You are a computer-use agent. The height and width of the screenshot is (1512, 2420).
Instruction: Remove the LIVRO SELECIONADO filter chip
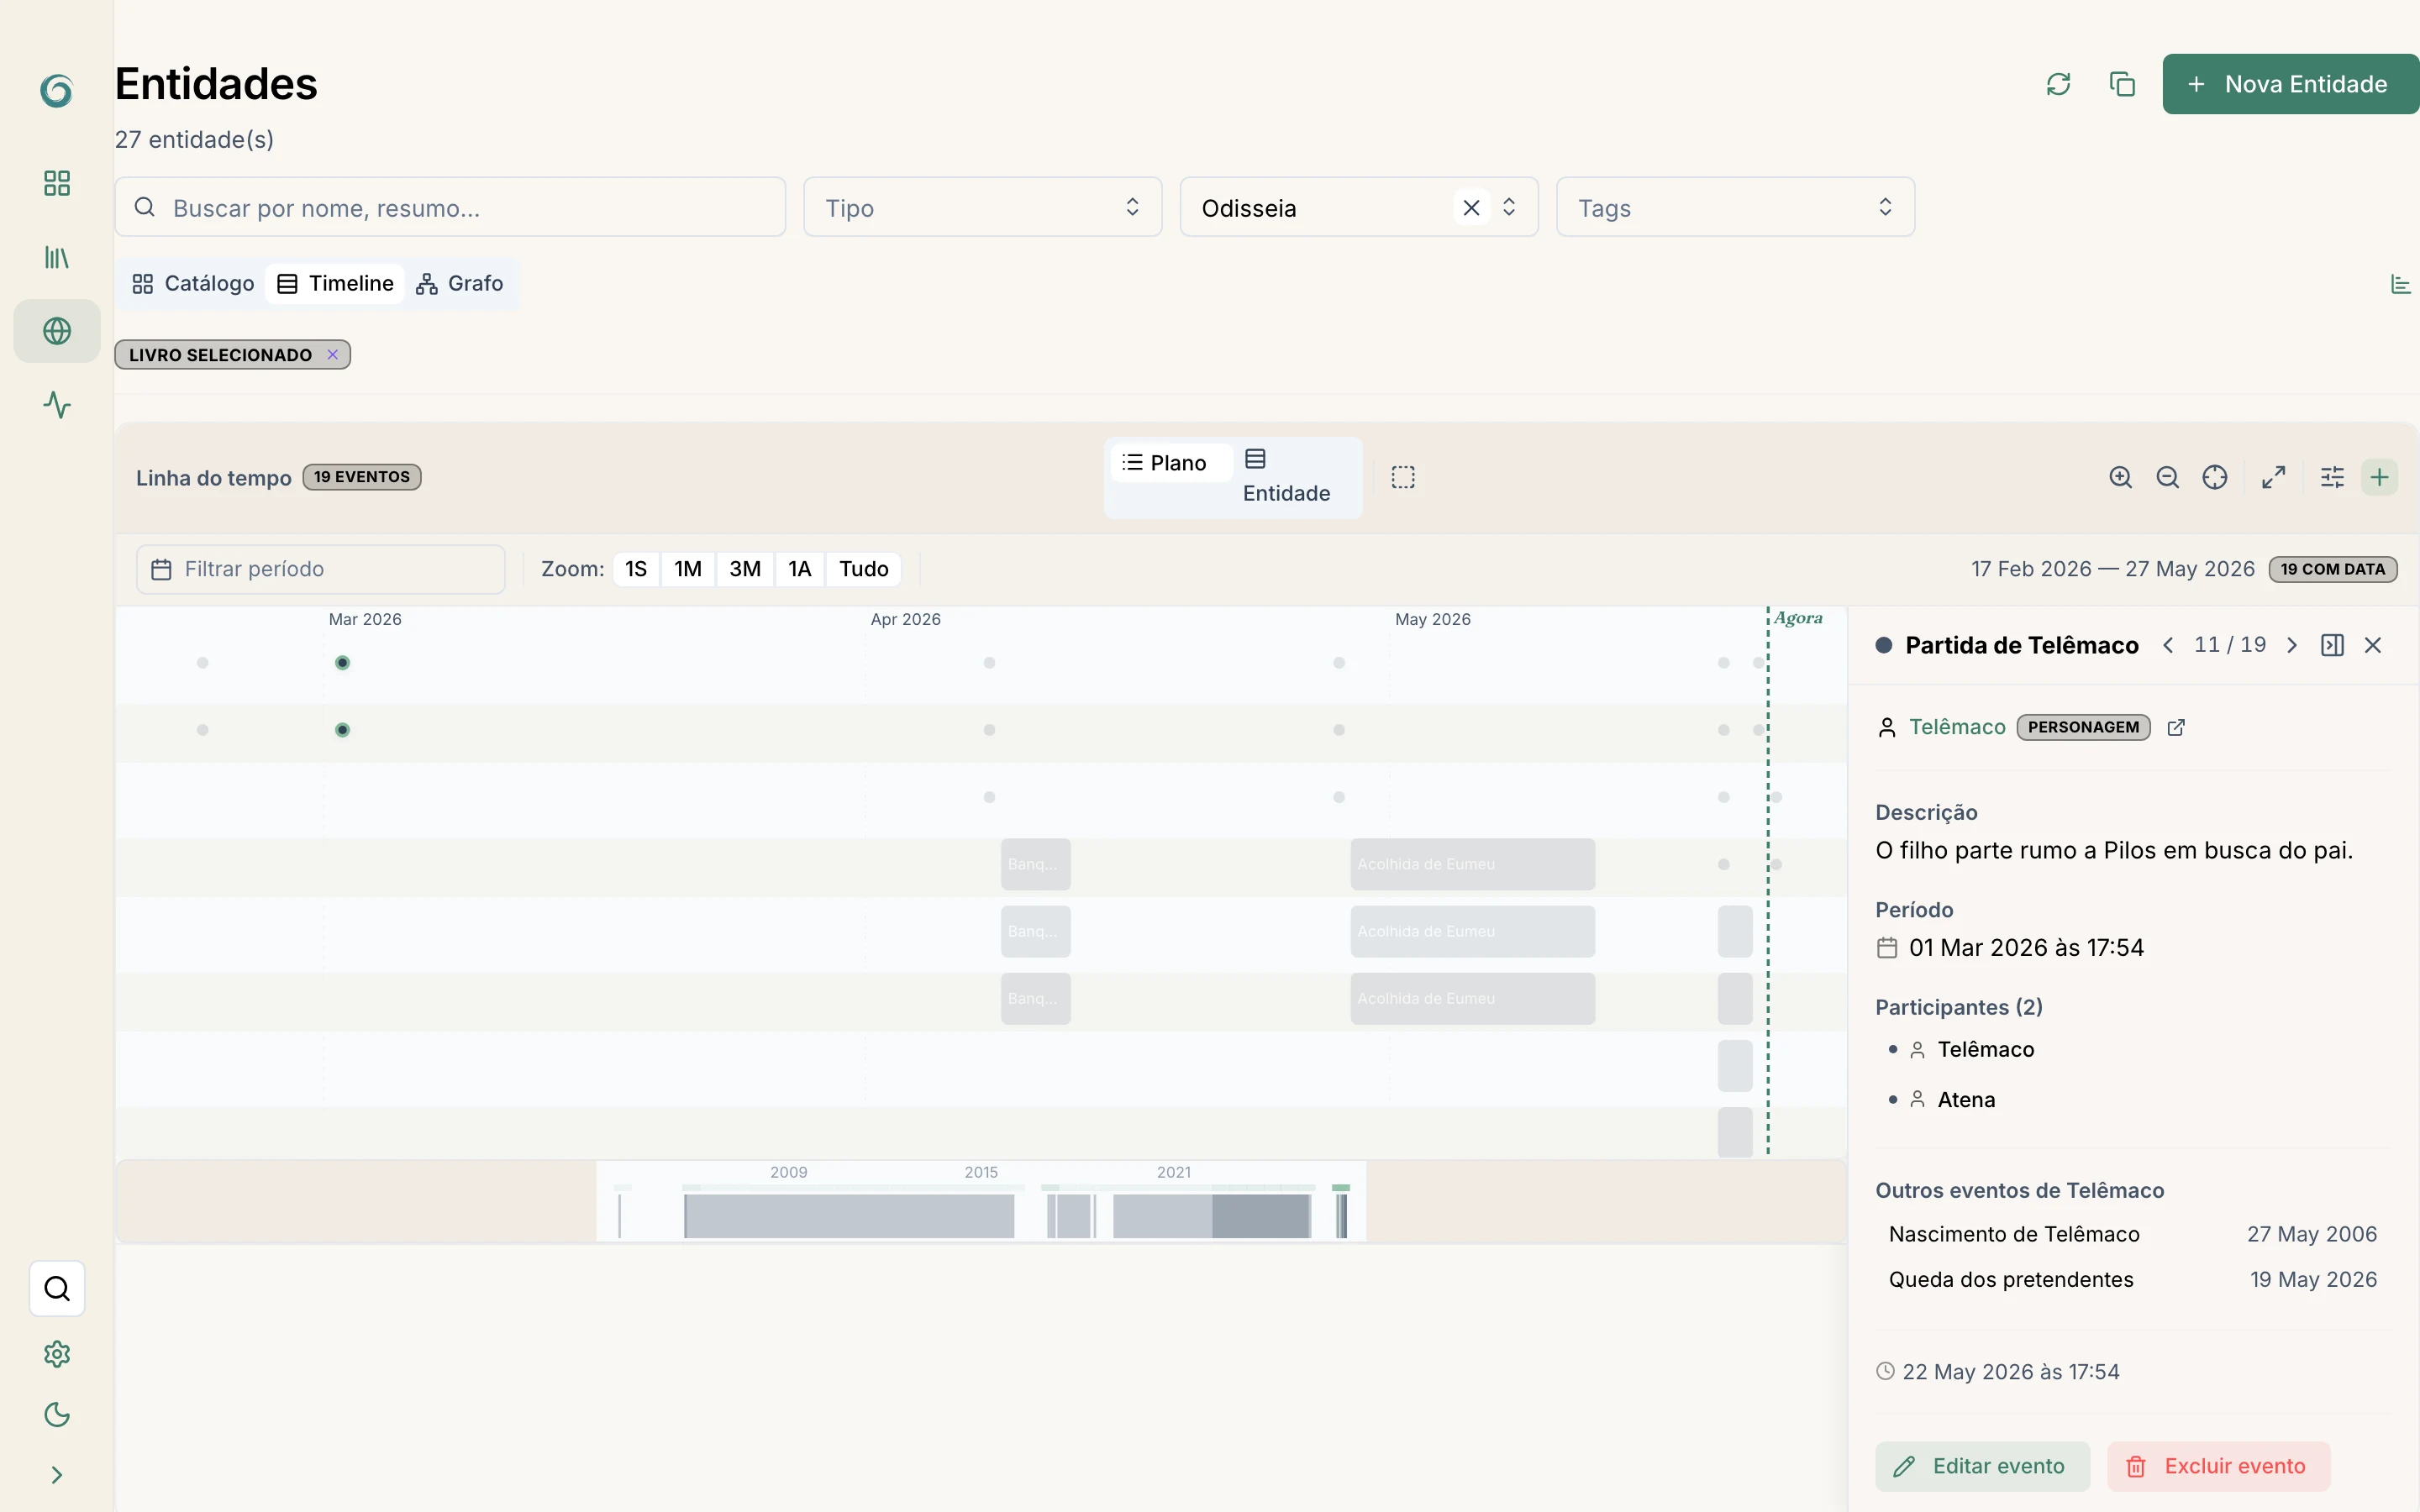point(333,355)
